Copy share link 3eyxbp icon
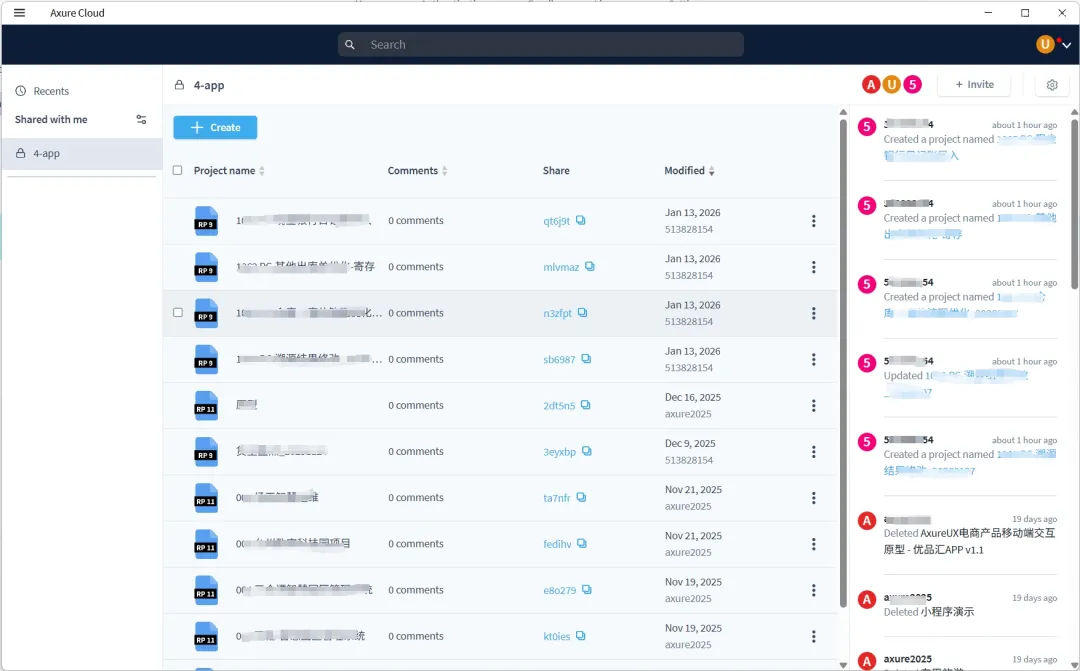 (587, 451)
